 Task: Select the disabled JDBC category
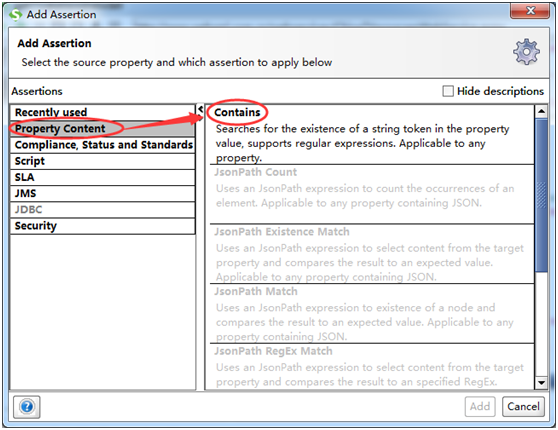click(x=102, y=210)
